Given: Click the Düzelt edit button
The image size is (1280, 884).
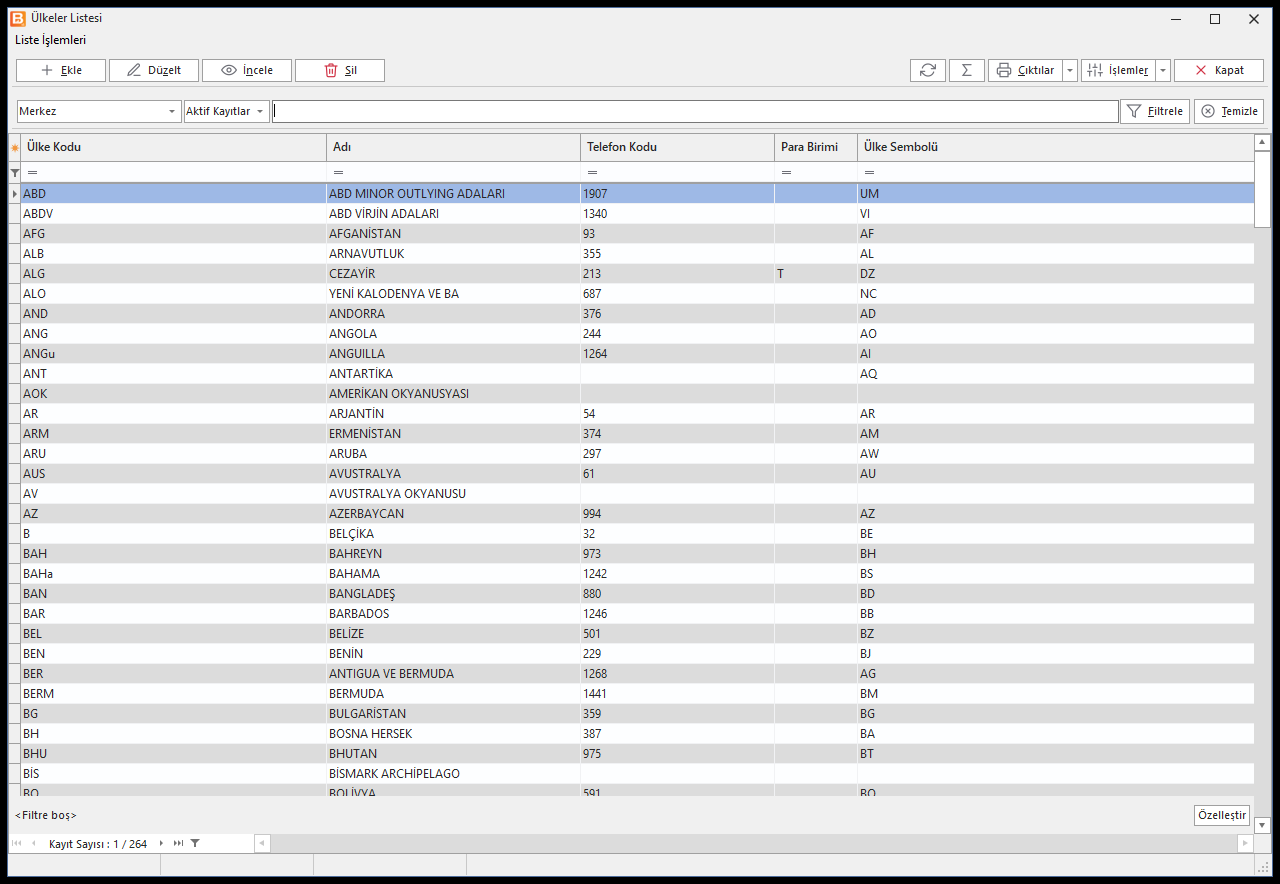Looking at the screenshot, I should coord(154,70).
